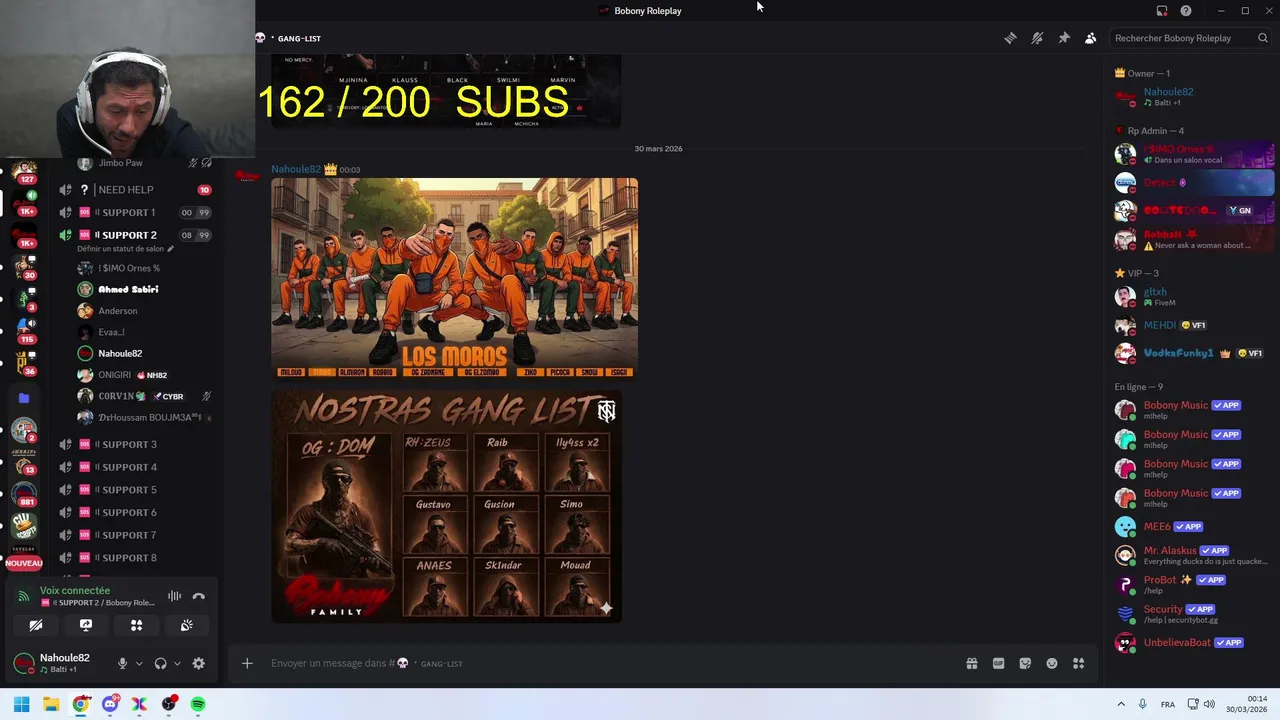Click the NOUVEAU unread indicator
Viewport: 1280px width, 720px height.
24,563
